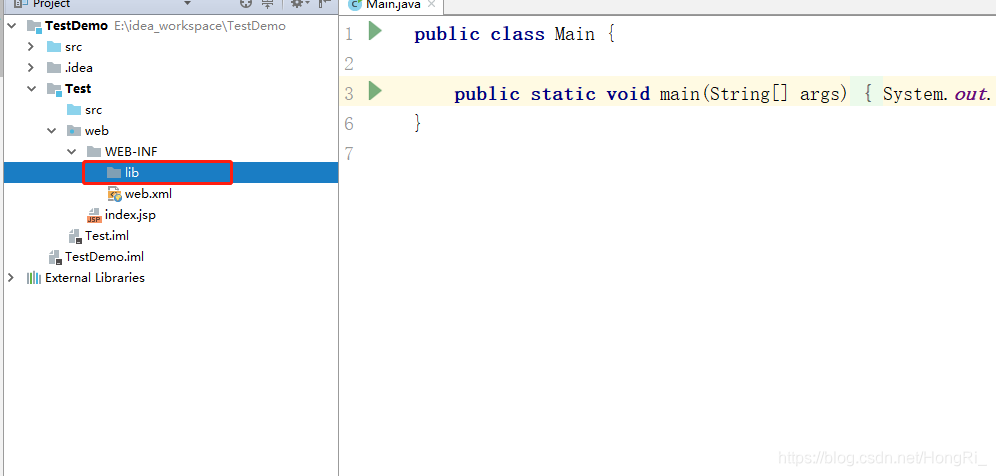Screen dimensions: 996x476
Task: Collapse the web folder
Action: click(51, 131)
